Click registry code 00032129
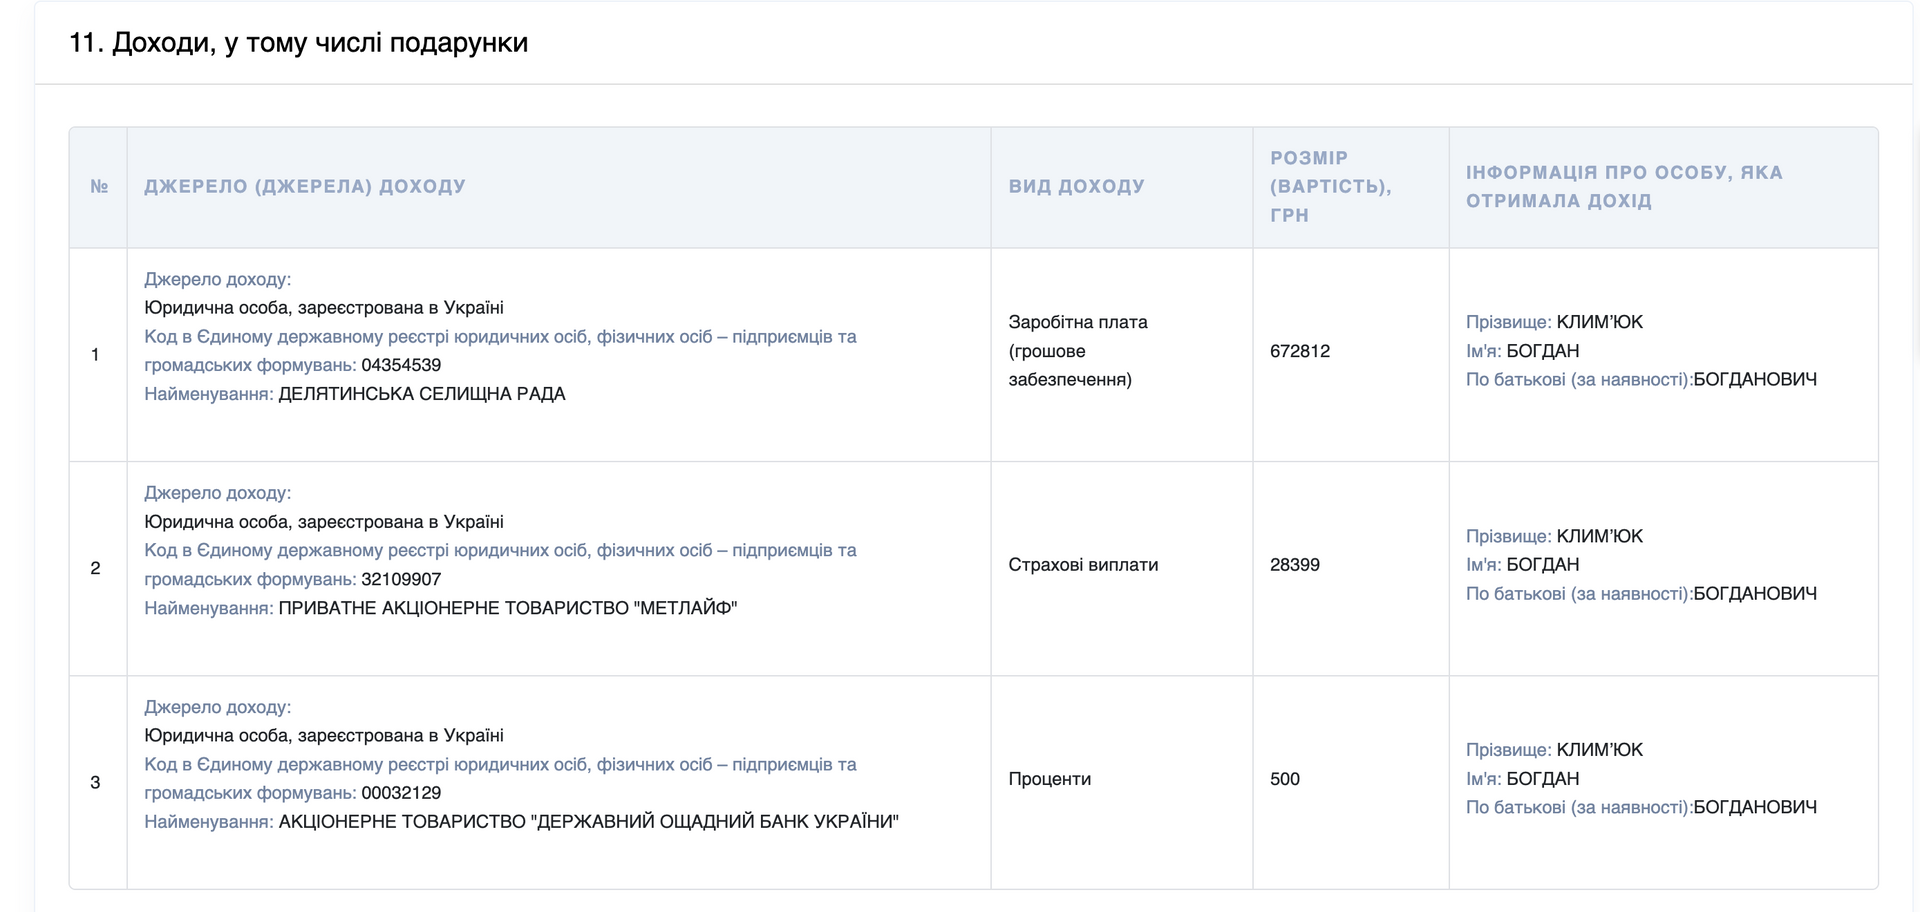Image resolution: width=1920 pixels, height=912 pixels. click(401, 794)
